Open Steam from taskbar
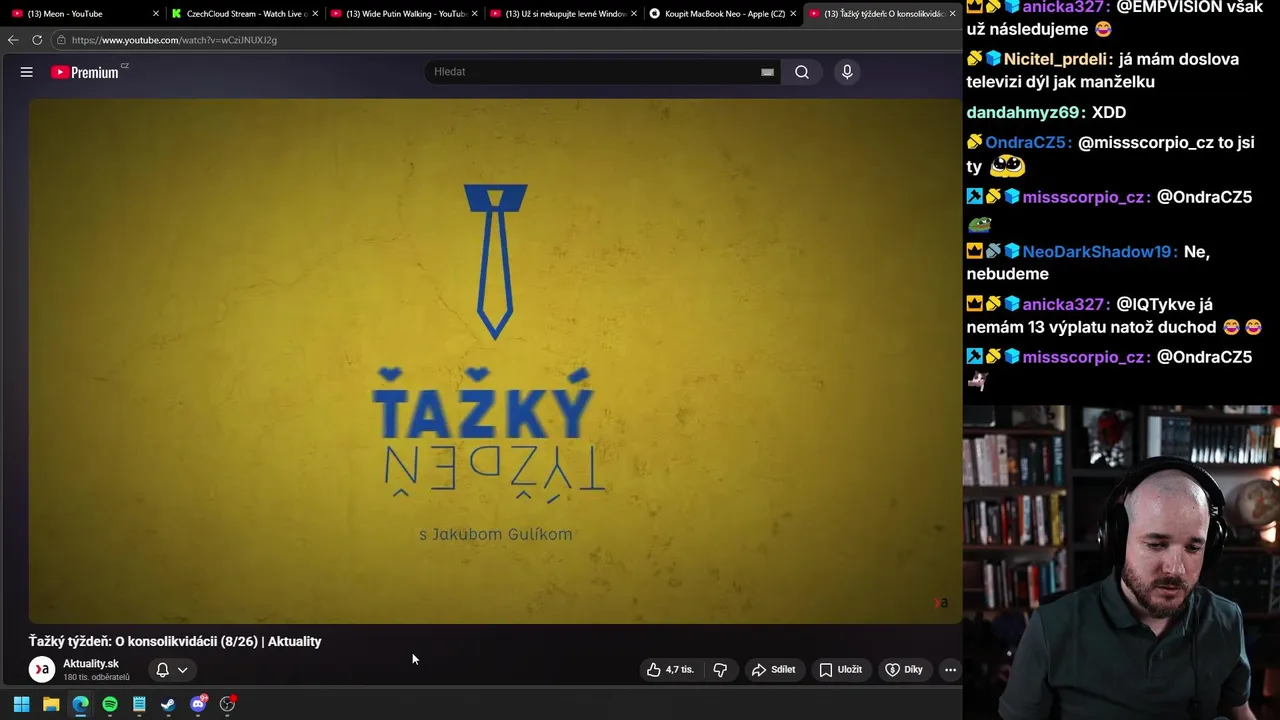Viewport: 1280px width, 720px height. click(168, 704)
